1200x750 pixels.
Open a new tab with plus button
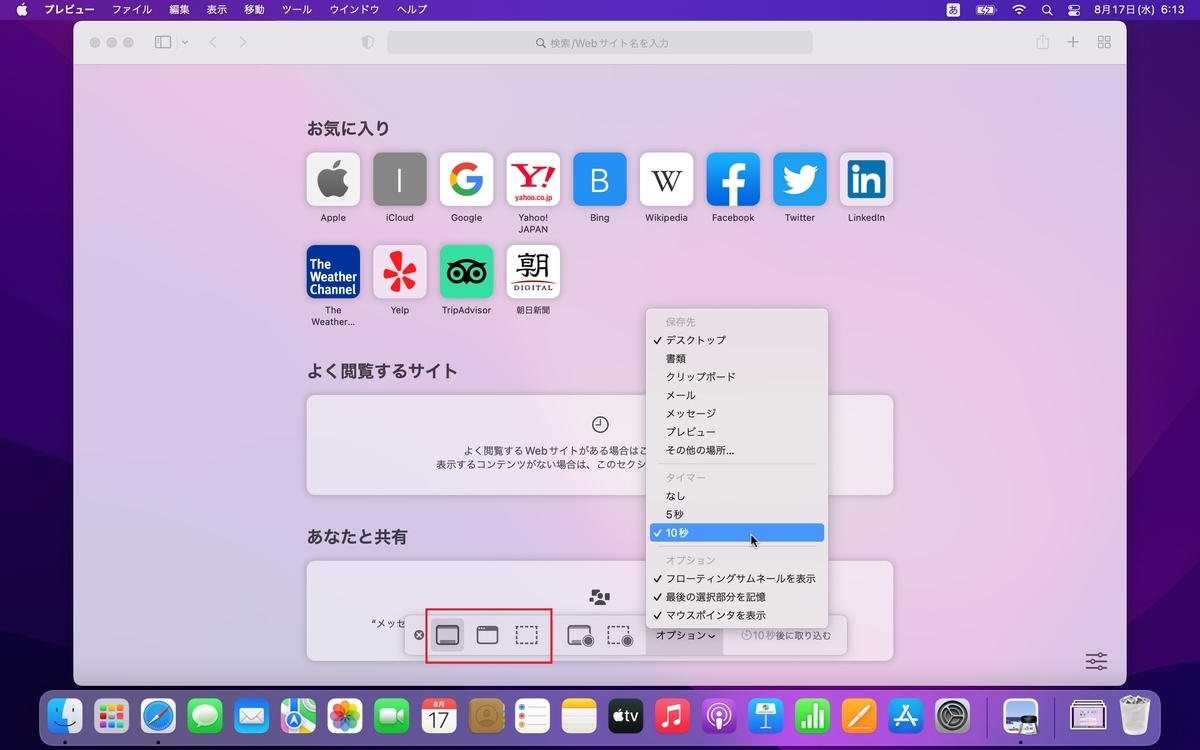pyautogui.click(x=1073, y=43)
